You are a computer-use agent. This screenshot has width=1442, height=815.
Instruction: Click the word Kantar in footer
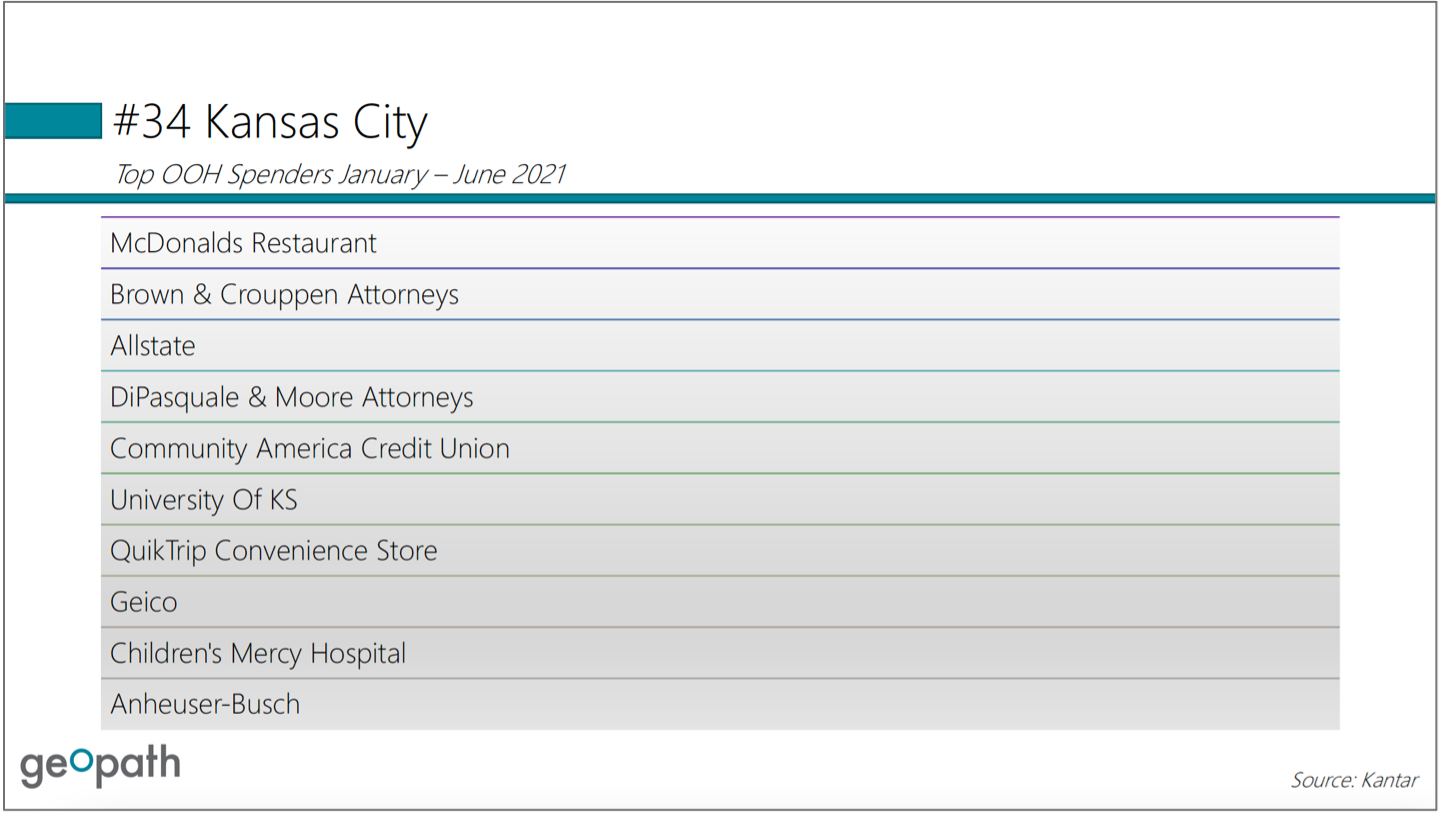[1388, 780]
